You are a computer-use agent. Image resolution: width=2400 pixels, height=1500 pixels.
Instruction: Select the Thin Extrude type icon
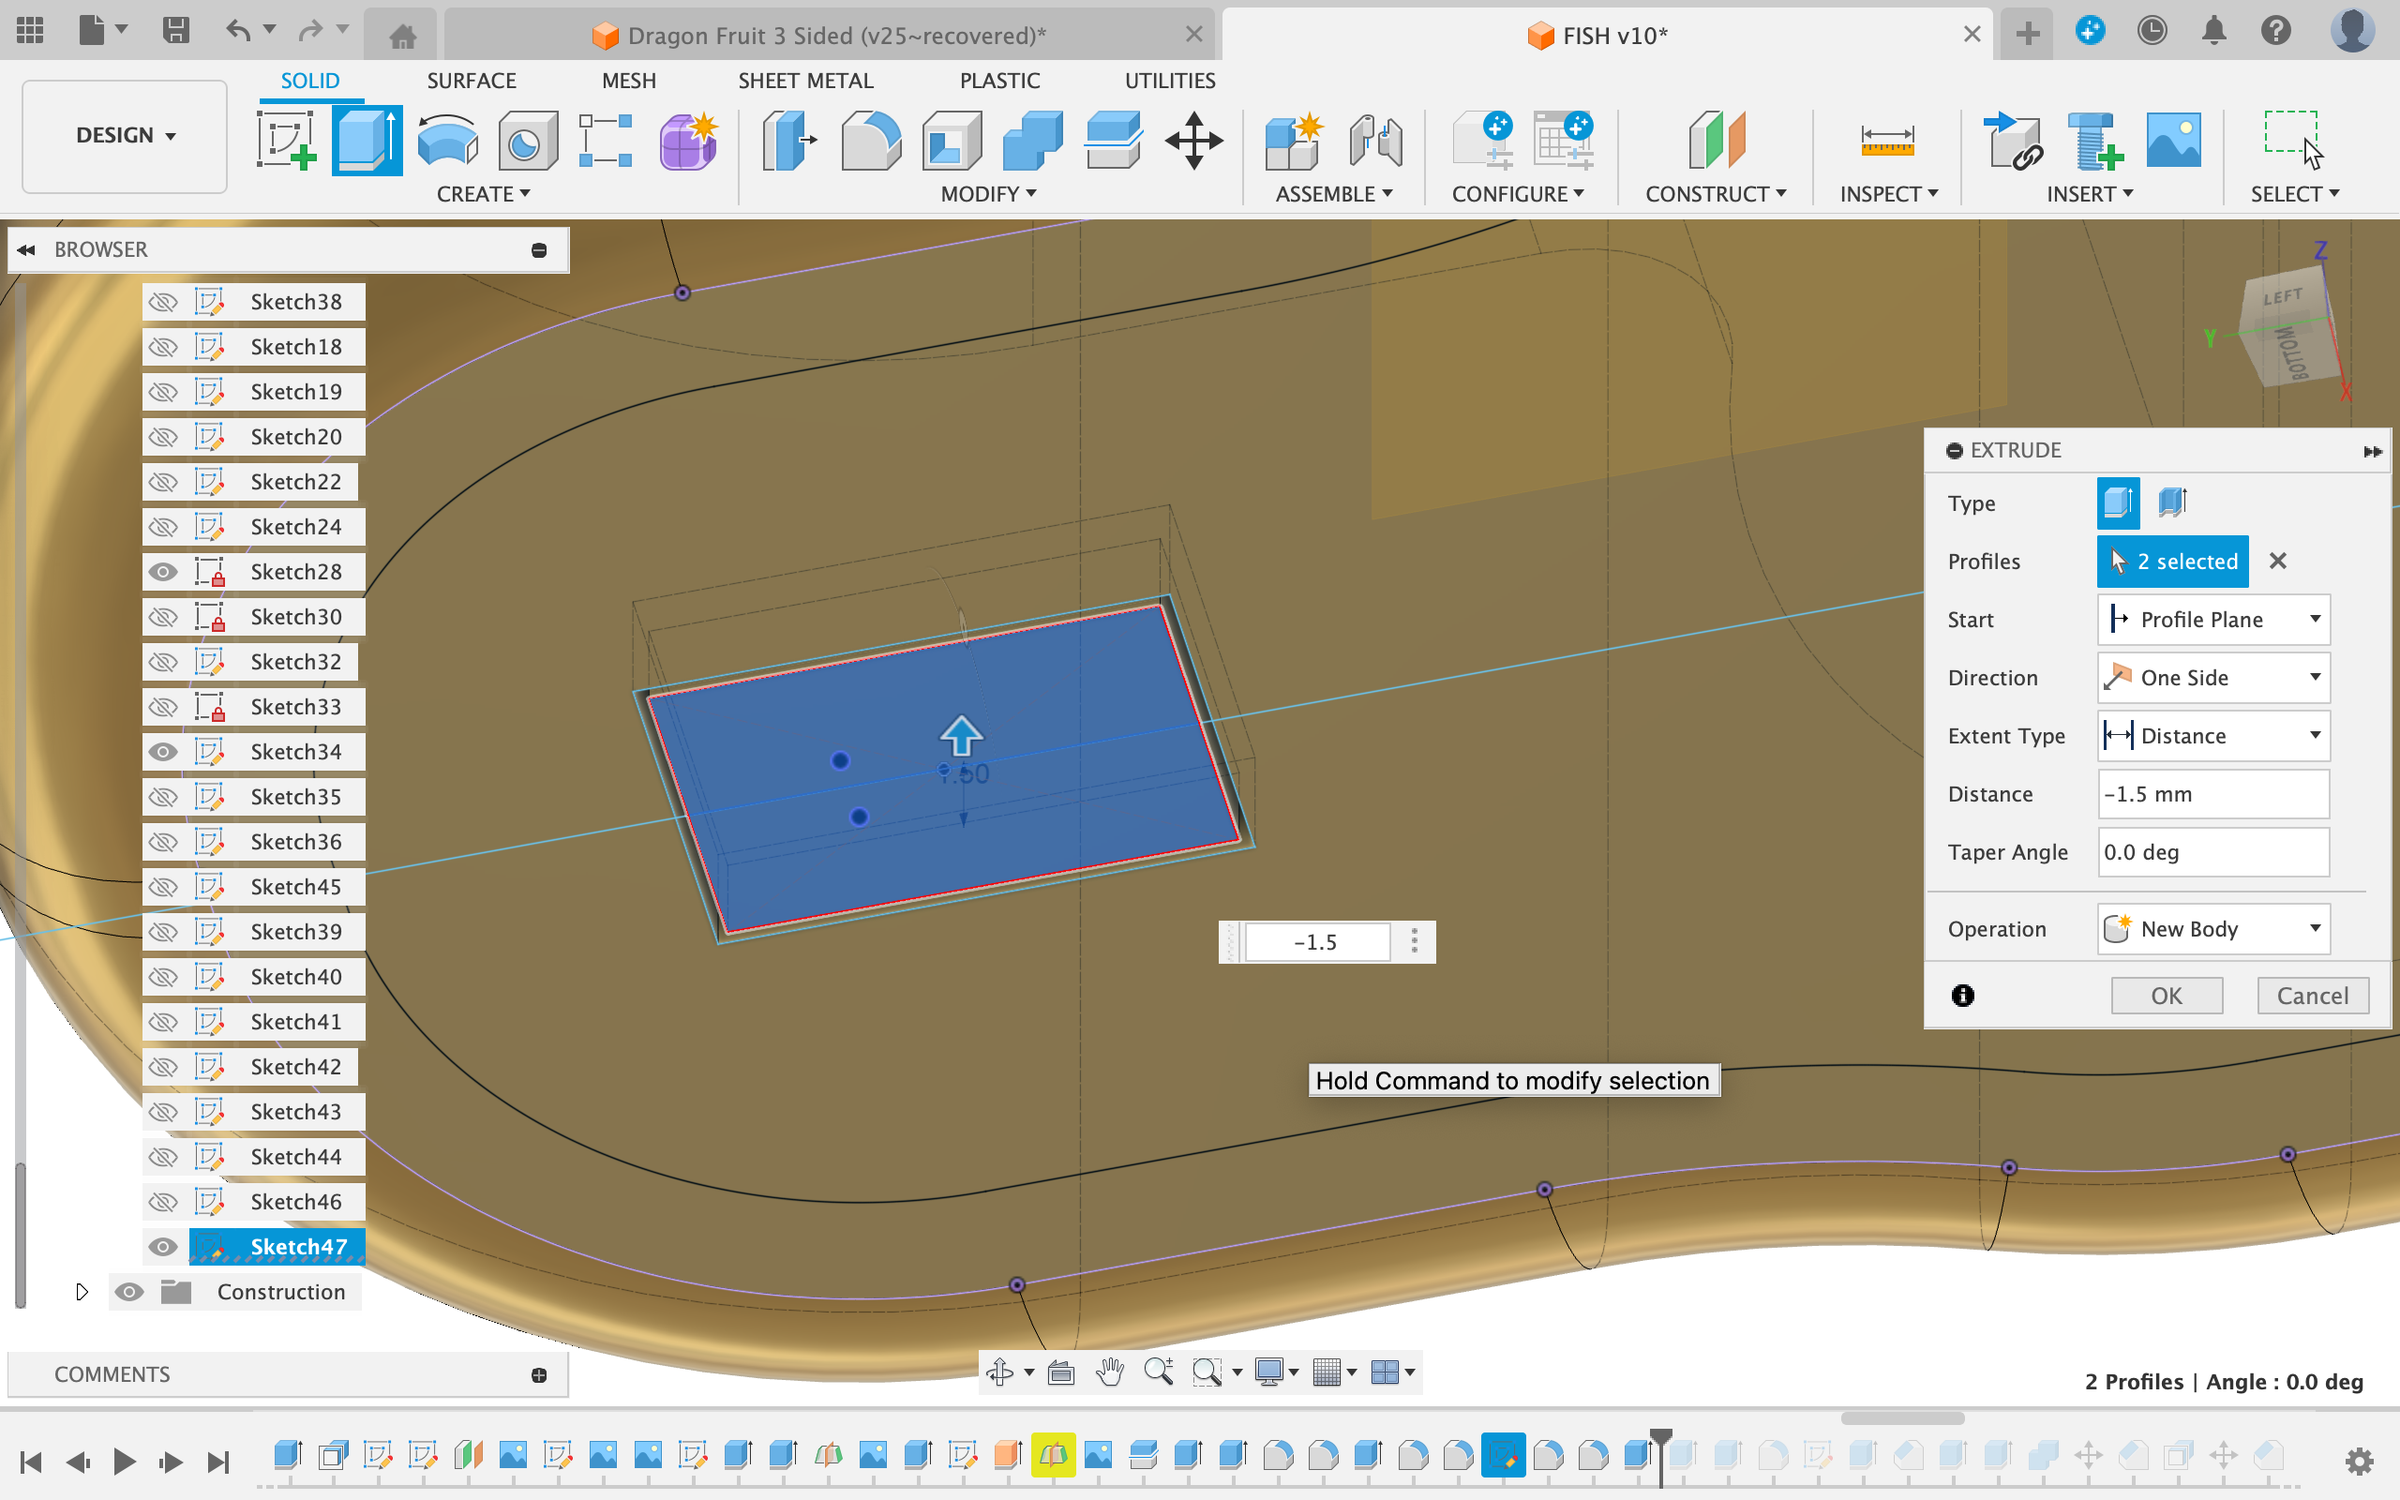(2172, 502)
